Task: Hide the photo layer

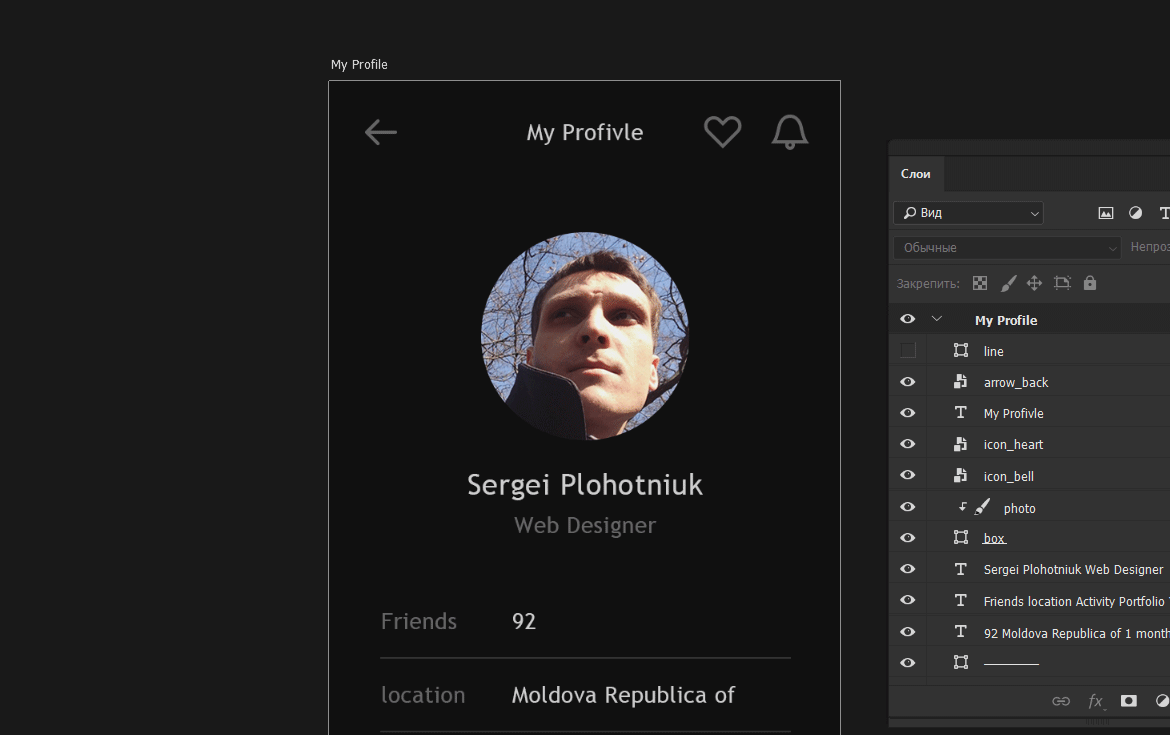Action: pos(907,507)
